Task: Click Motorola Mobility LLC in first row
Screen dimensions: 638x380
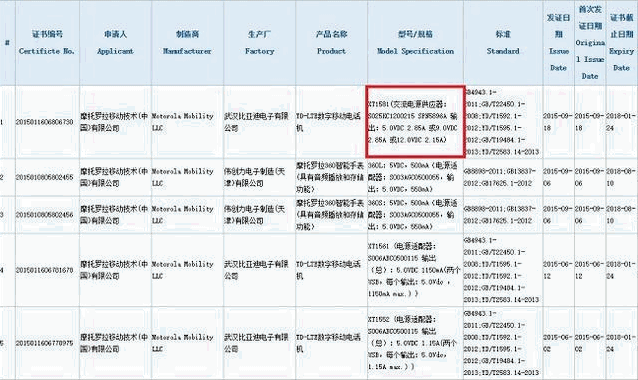Action: point(183,122)
